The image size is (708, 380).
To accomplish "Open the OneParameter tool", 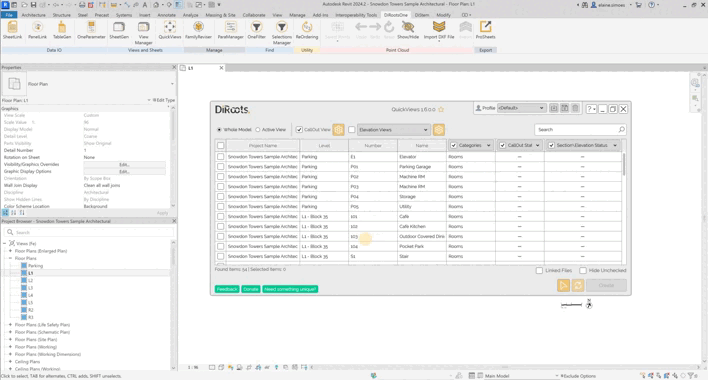I will [x=91, y=30].
